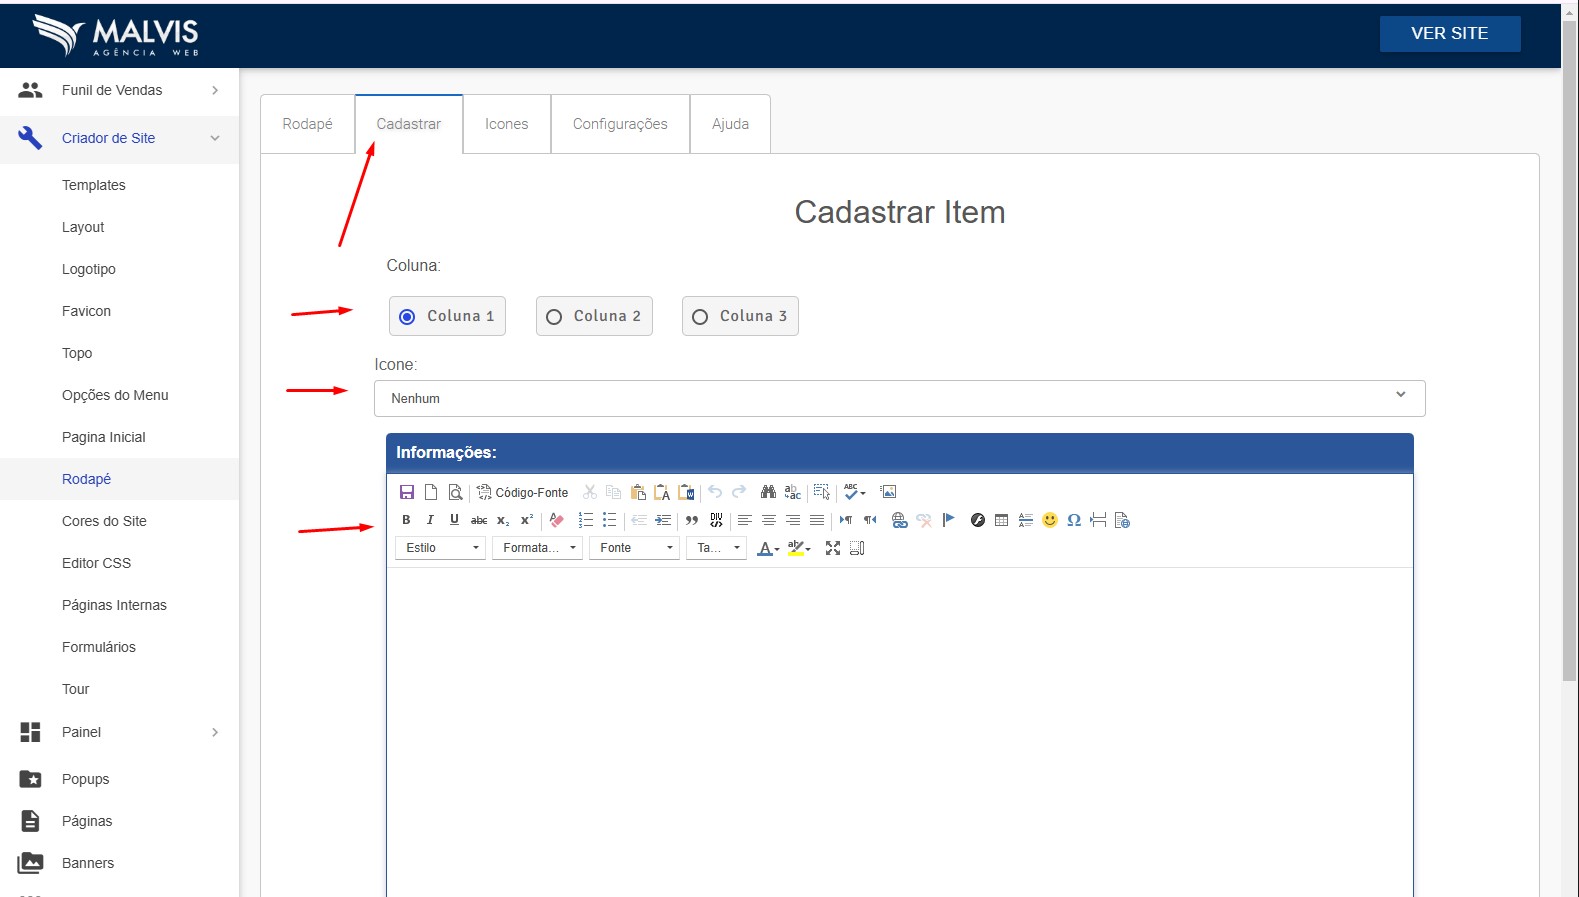This screenshot has height=897, width=1579.
Task: Open the Fonte dropdown
Action: pyautogui.click(x=634, y=548)
